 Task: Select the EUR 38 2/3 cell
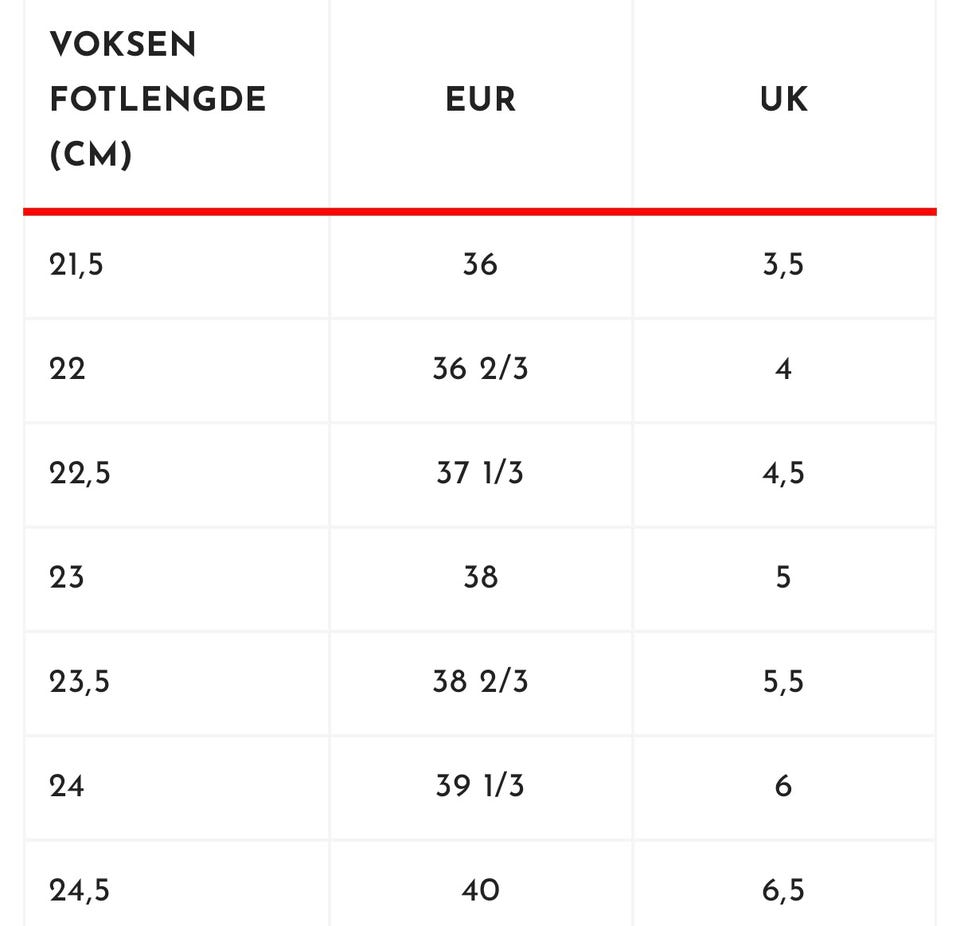tap(481, 681)
